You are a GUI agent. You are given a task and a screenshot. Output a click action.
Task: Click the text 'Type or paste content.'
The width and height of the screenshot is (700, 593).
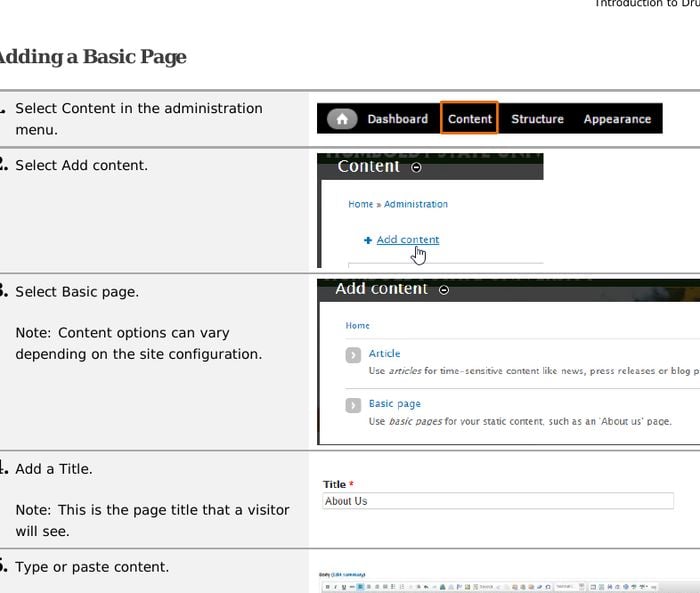click(92, 567)
